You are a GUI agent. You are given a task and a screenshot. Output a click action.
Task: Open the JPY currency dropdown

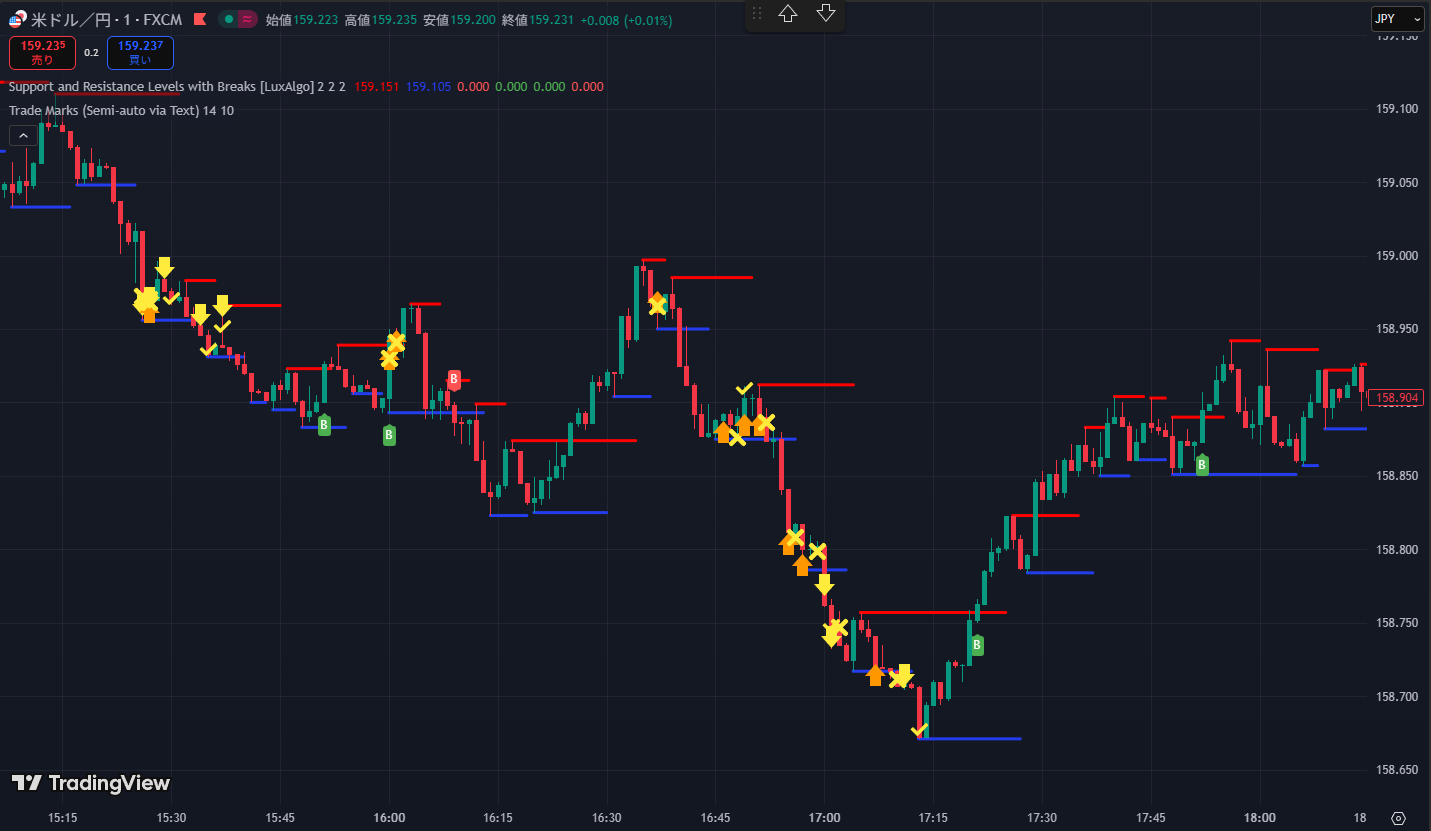click(1397, 19)
